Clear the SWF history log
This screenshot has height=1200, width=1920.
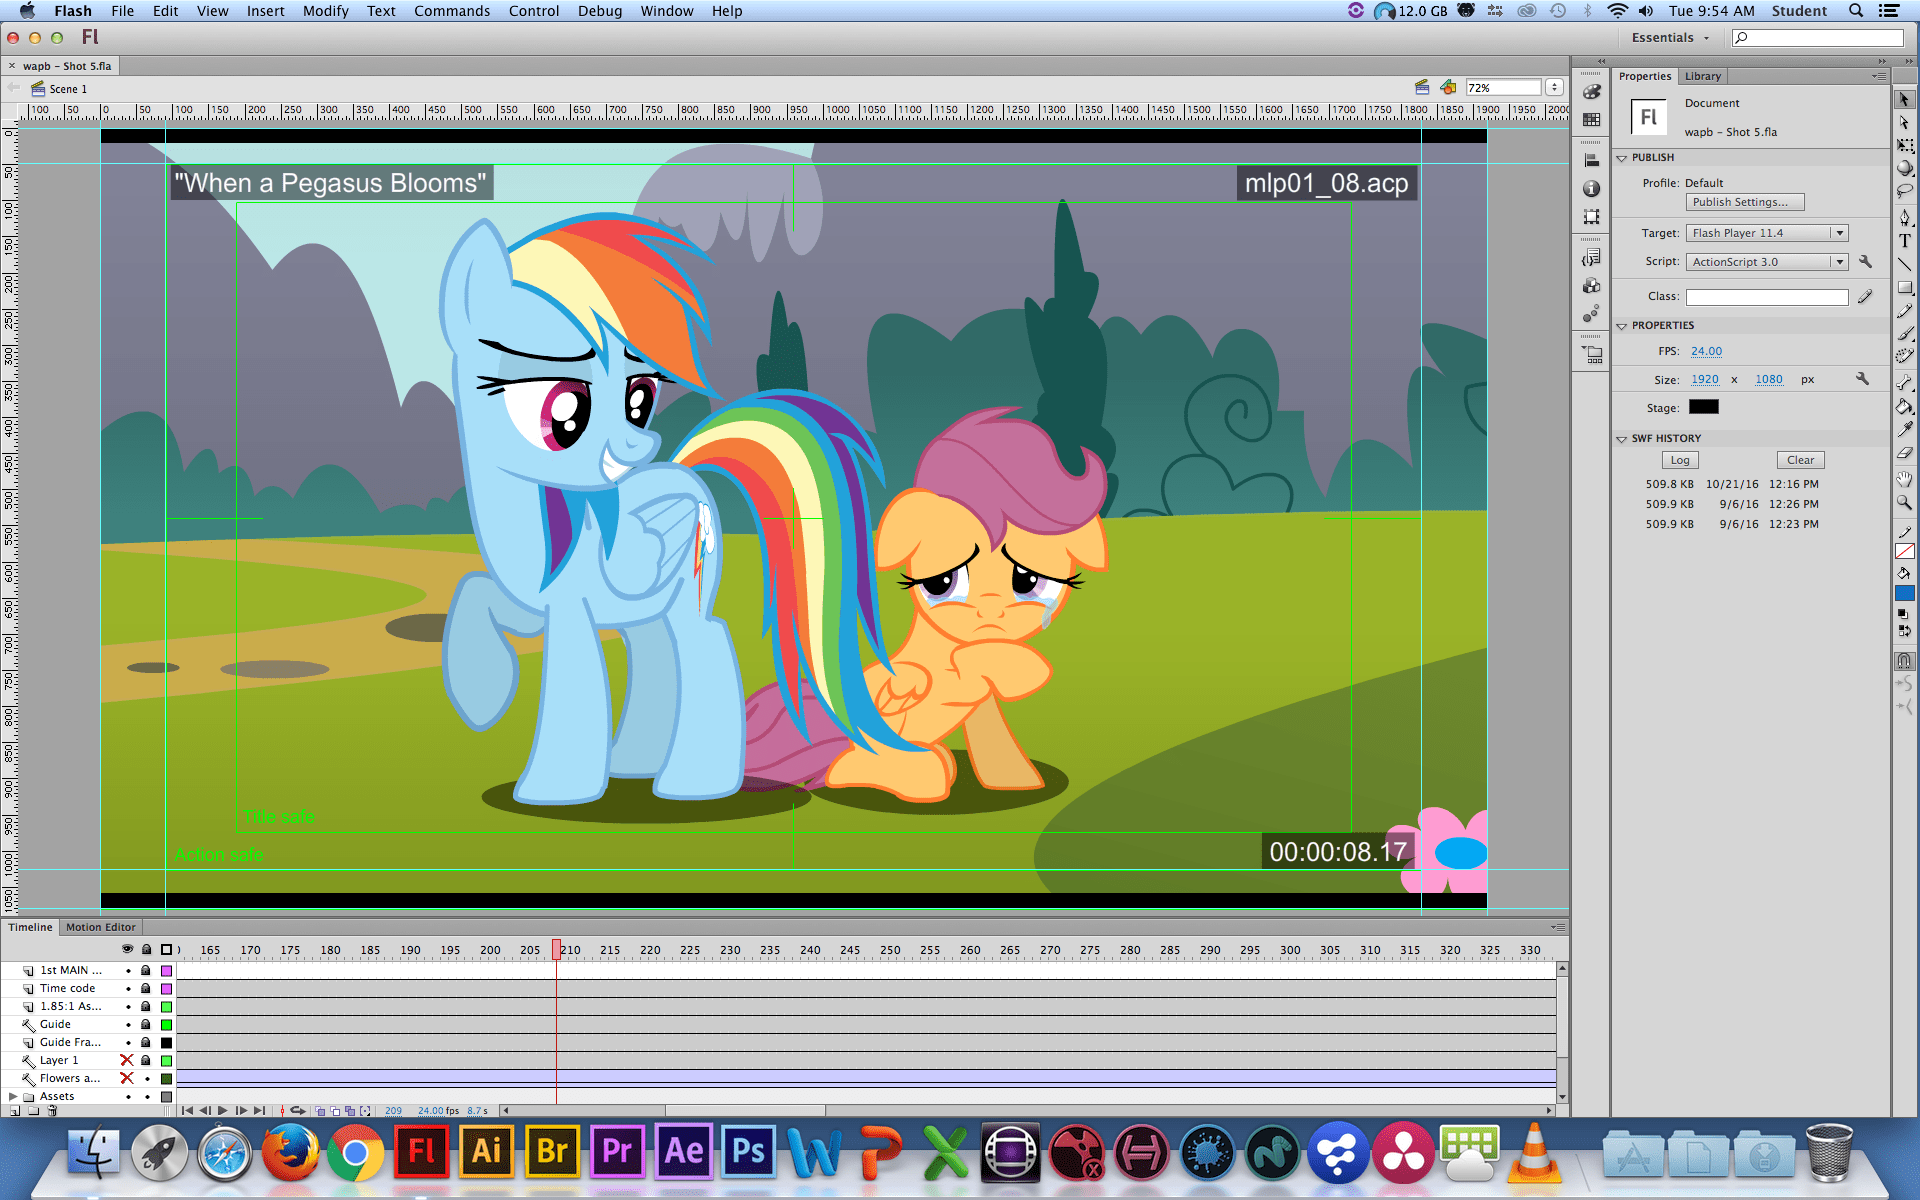tap(1800, 460)
